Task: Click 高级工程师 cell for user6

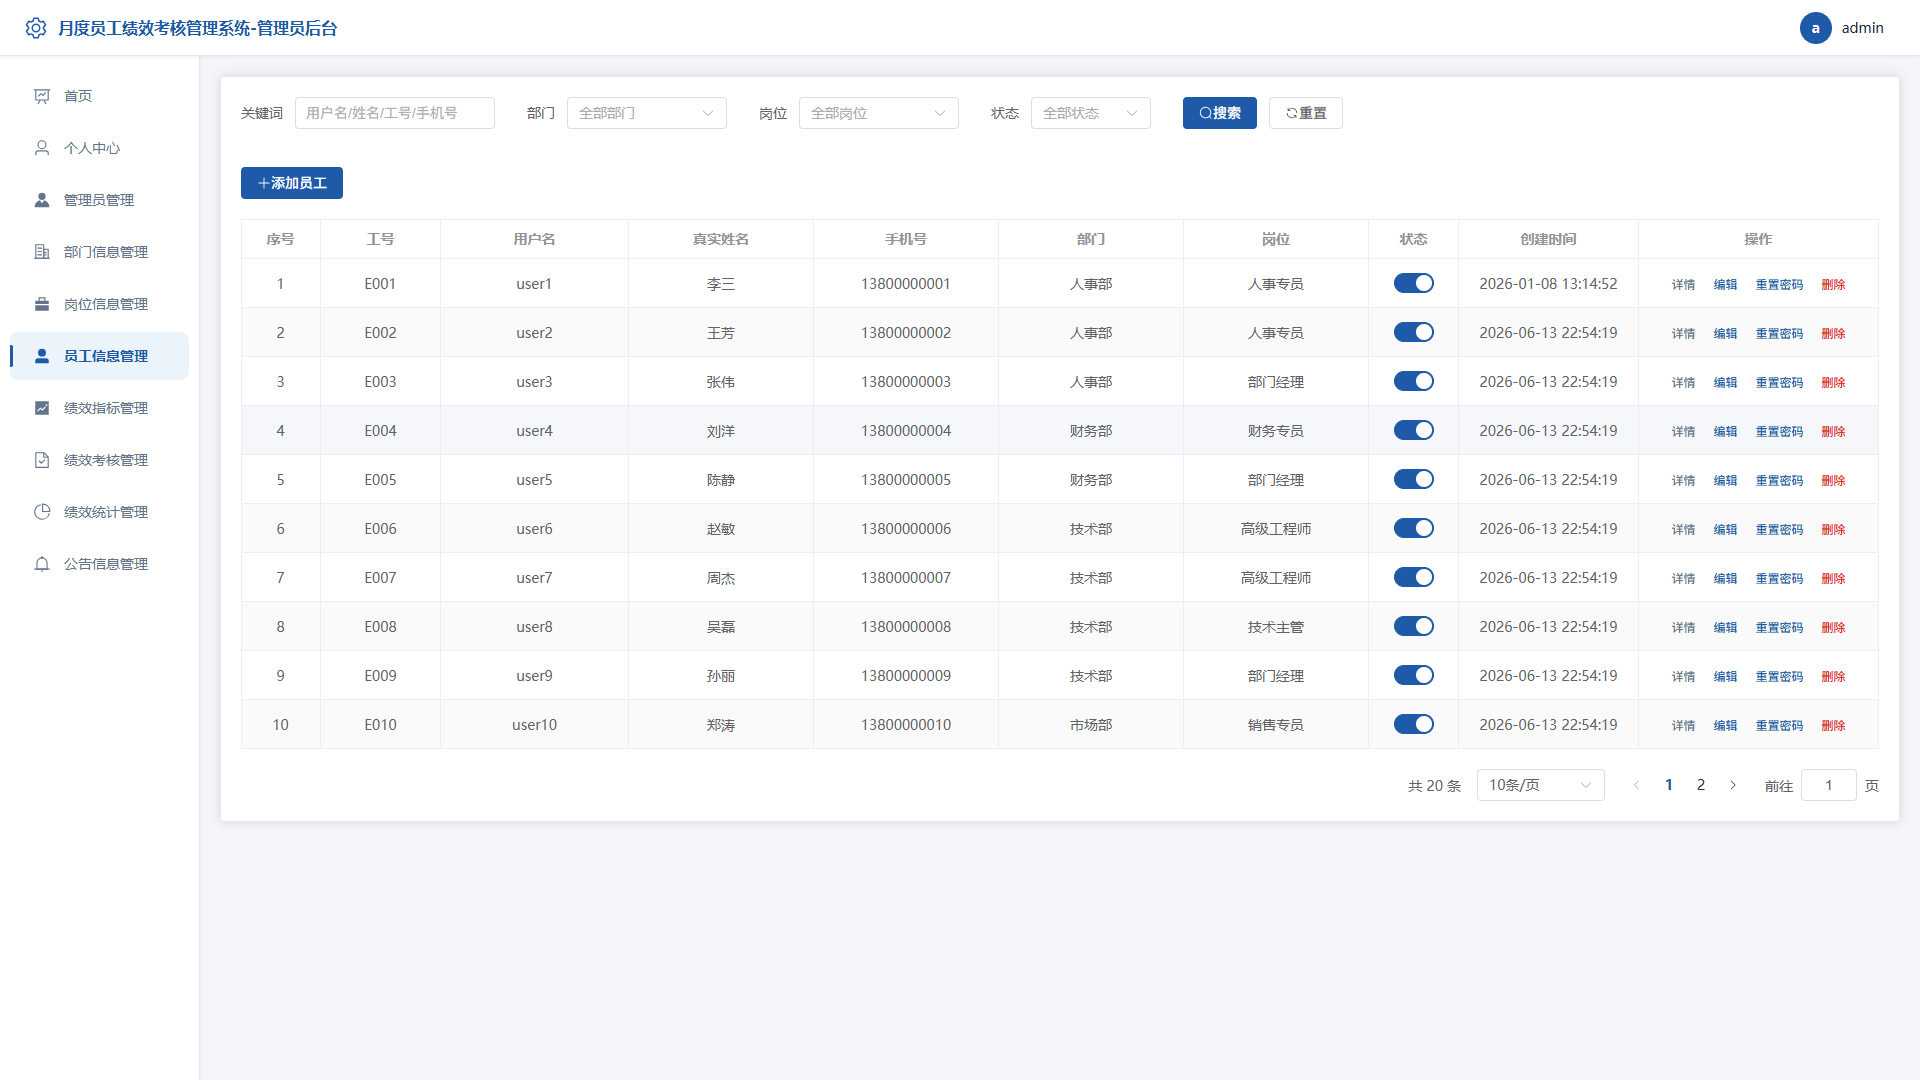Action: tap(1275, 529)
